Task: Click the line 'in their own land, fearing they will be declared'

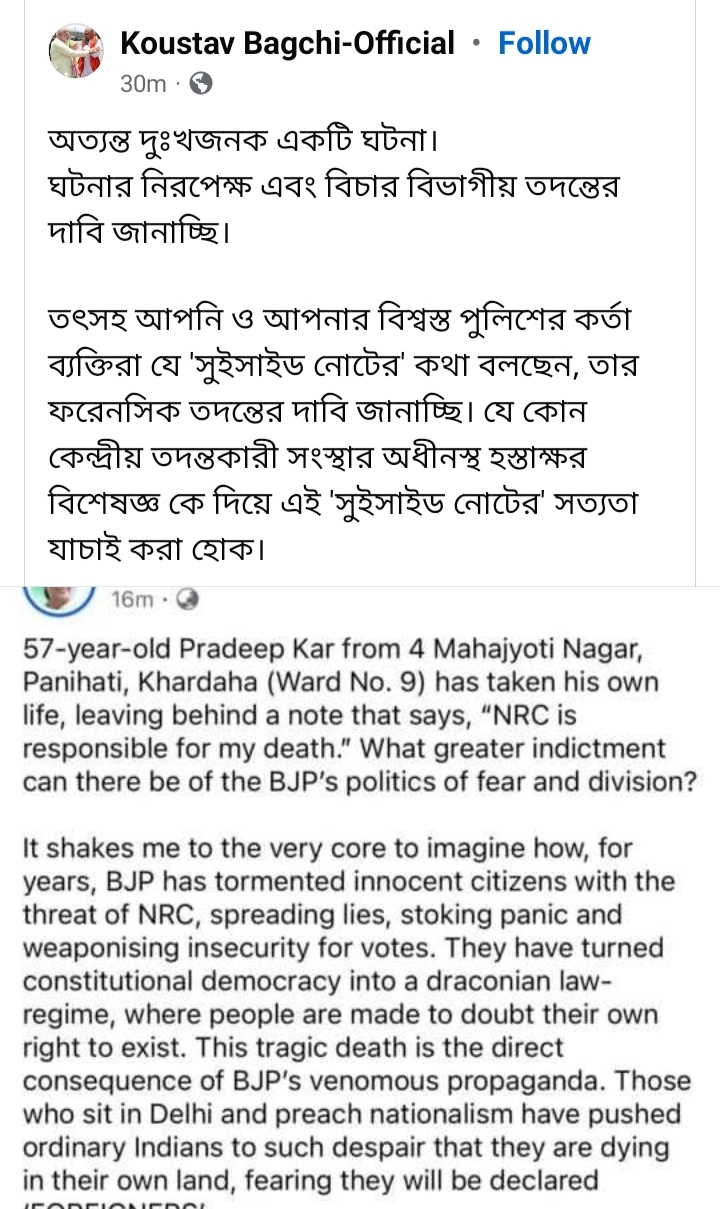Action: (x=310, y=1180)
